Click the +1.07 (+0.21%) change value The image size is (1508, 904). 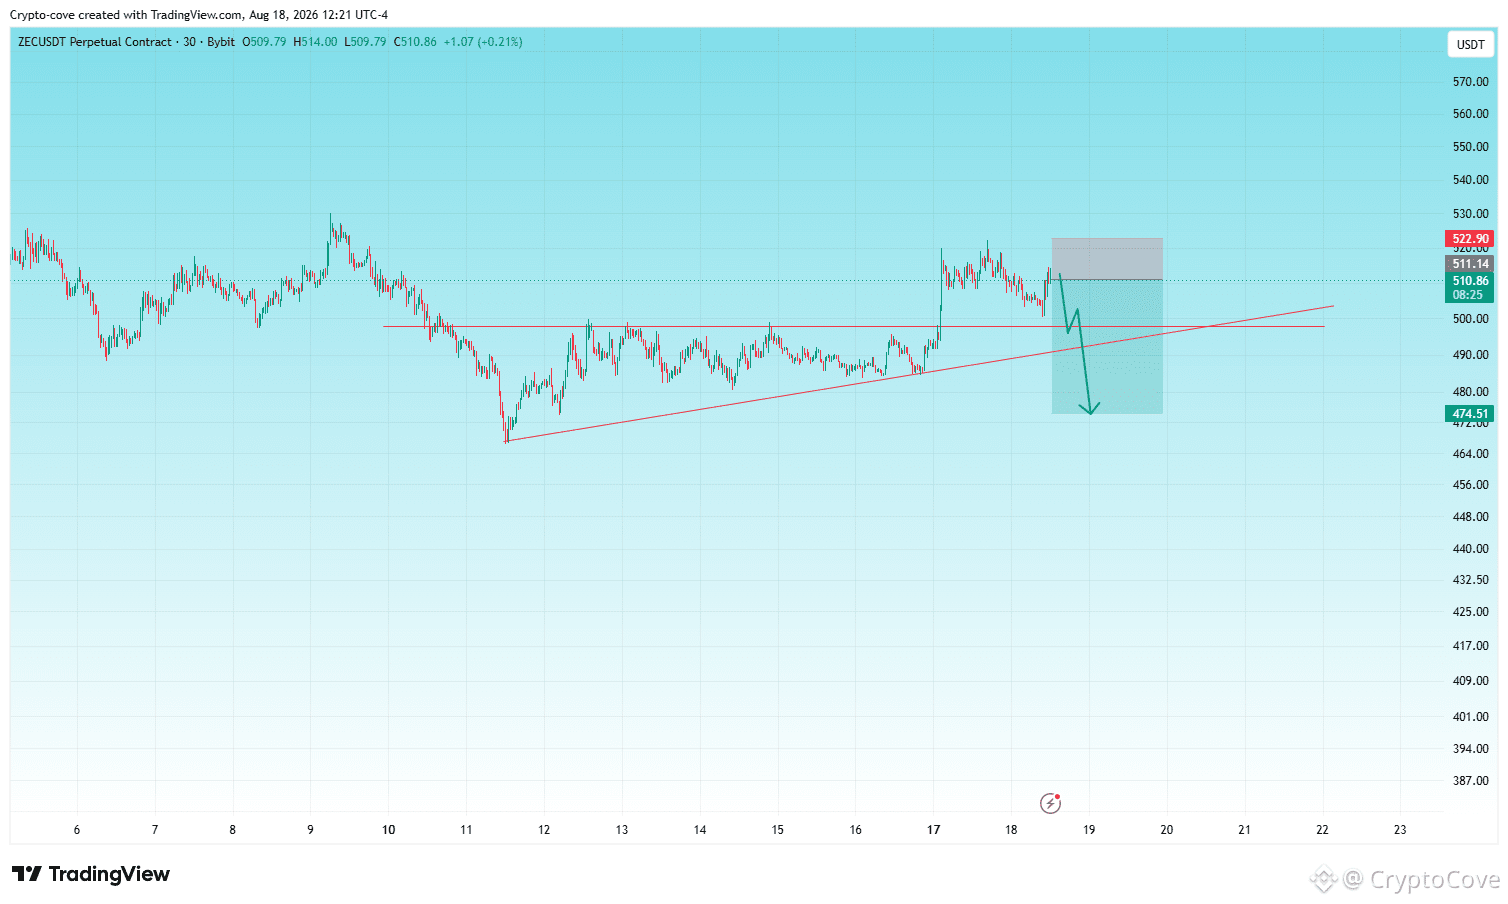coord(483,42)
